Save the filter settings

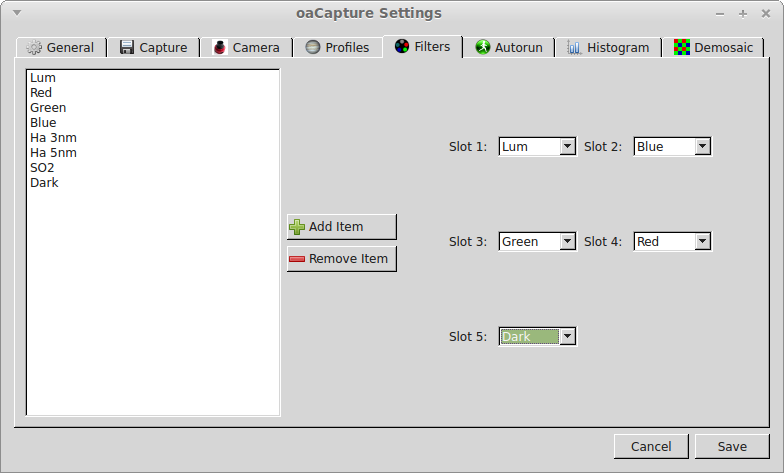pos(732,446)
